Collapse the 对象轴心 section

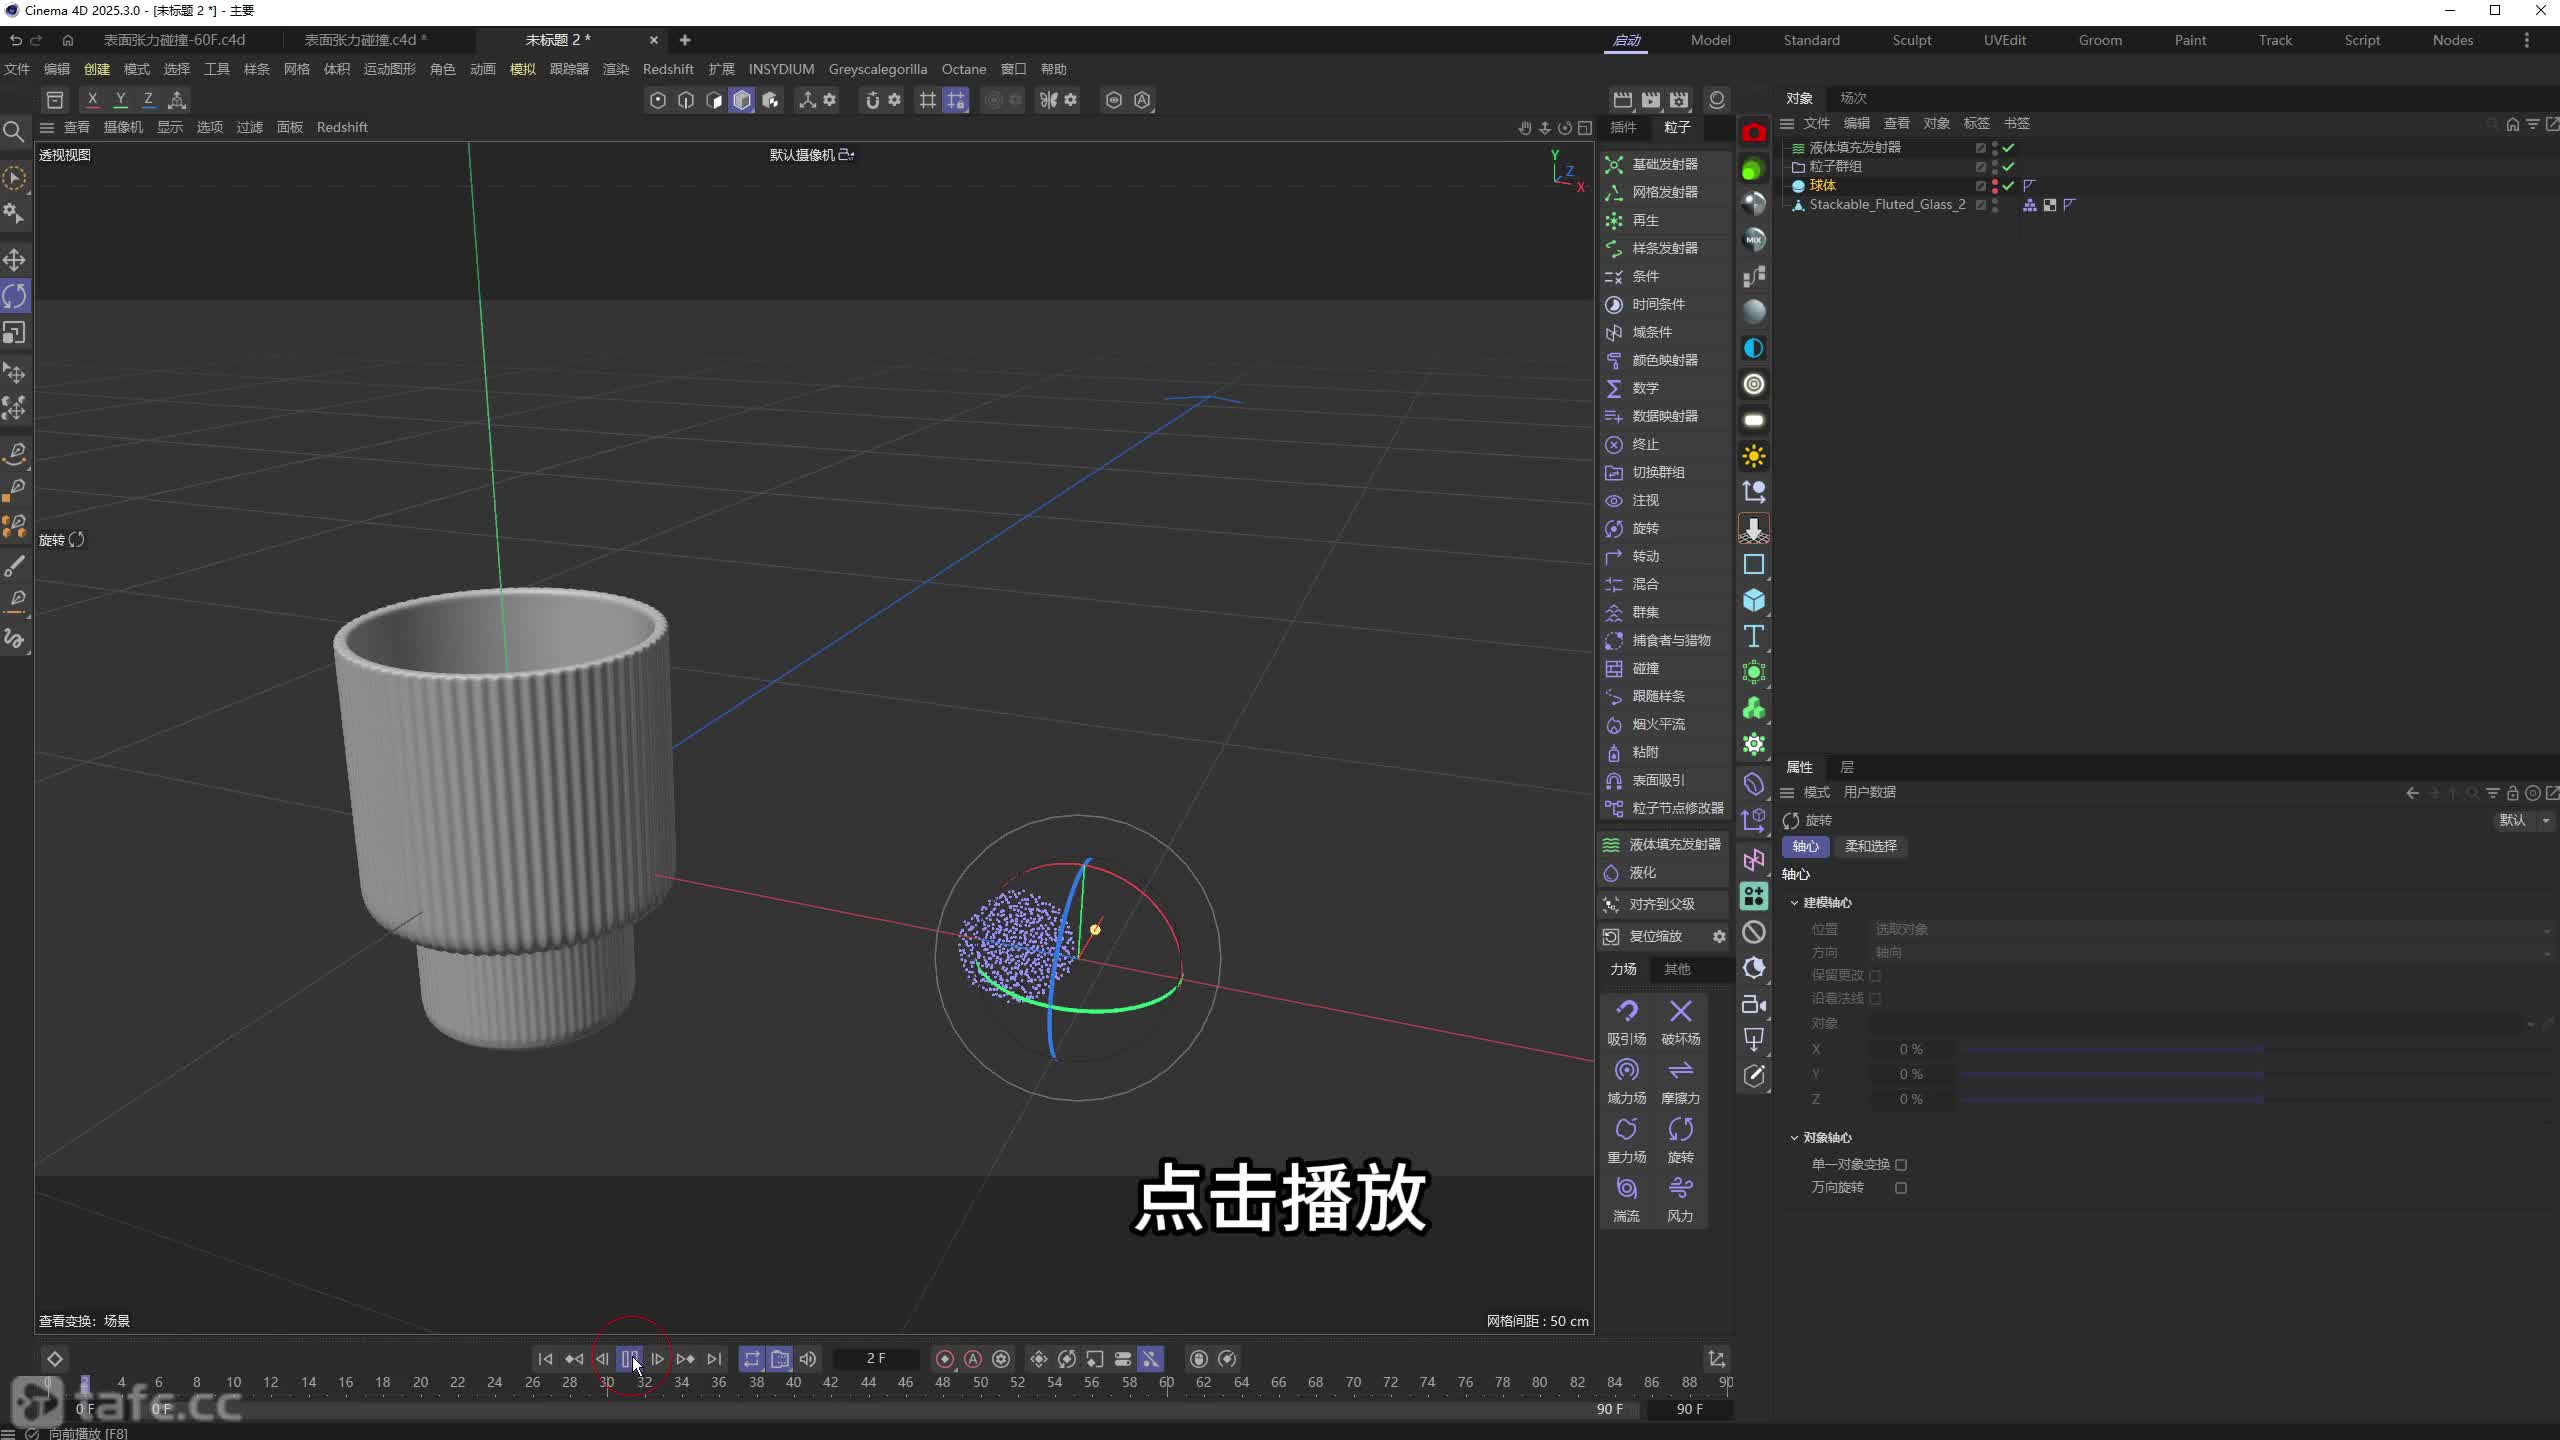coord(1794,1138)
